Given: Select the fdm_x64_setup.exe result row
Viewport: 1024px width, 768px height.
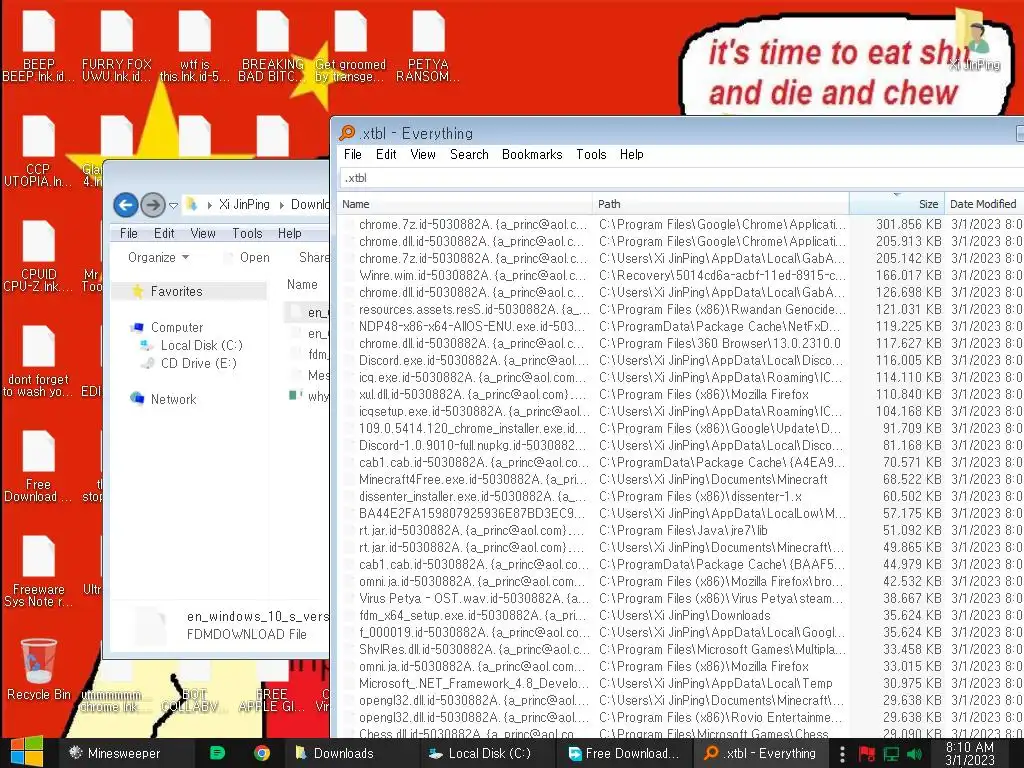Looking at the screenshot, I should pyautogui.click(x=681, y=615).
